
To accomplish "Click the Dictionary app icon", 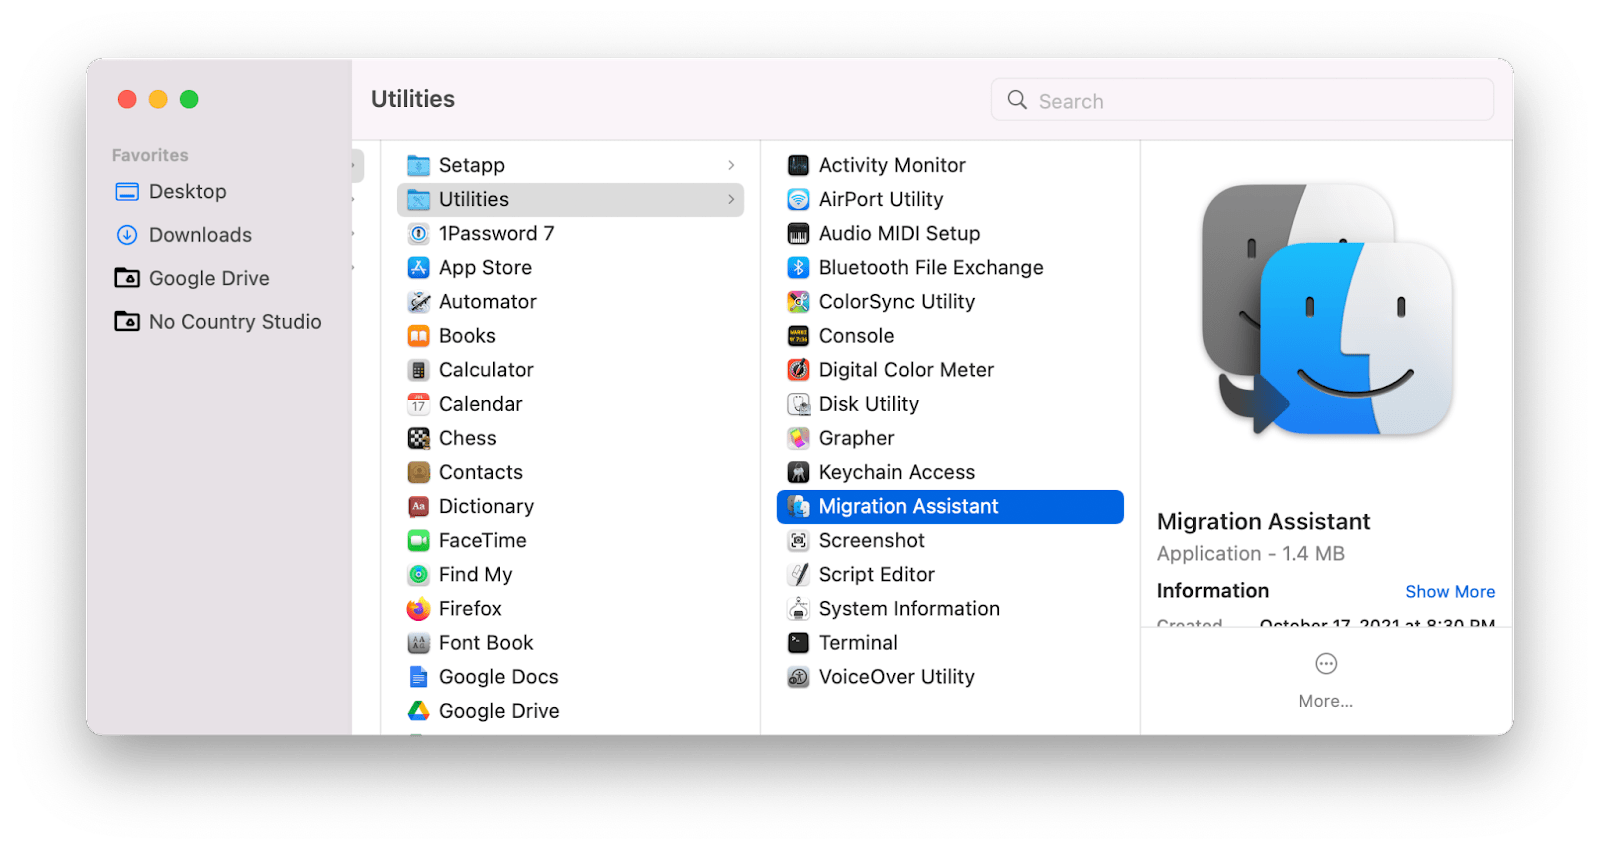I will 418,506.
